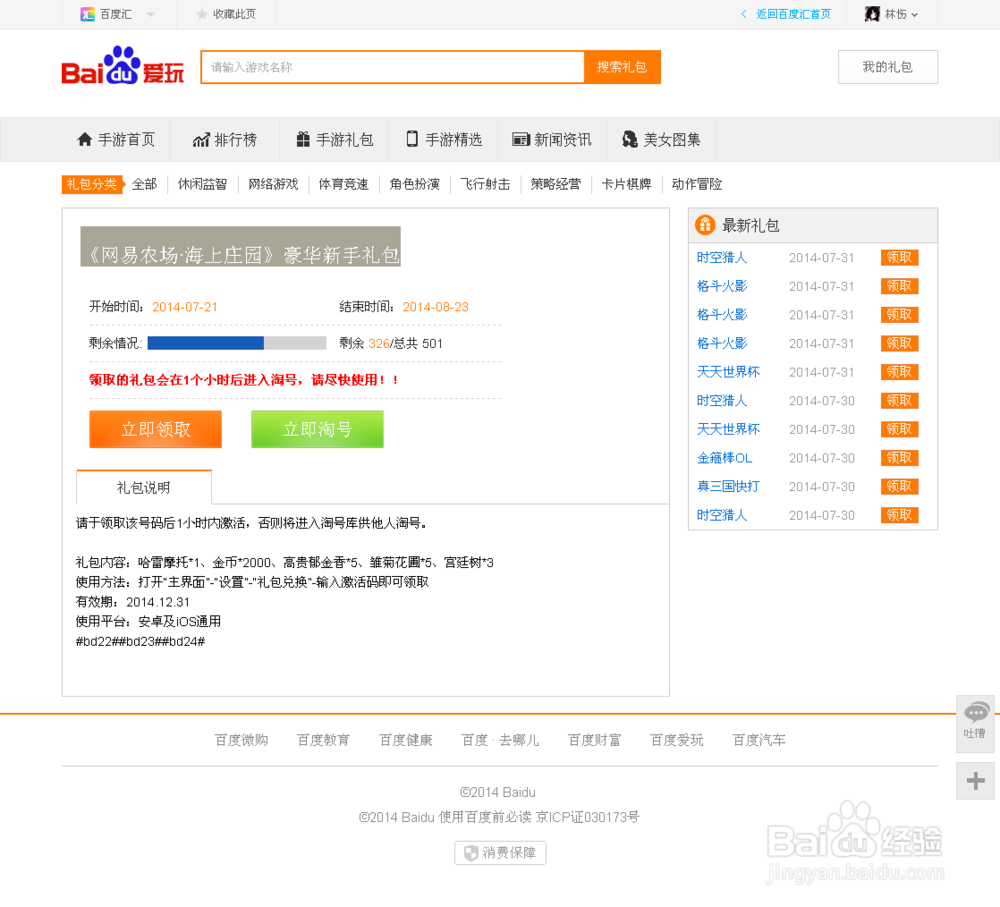Open the 手游首页 nav item

click(116, 139)
